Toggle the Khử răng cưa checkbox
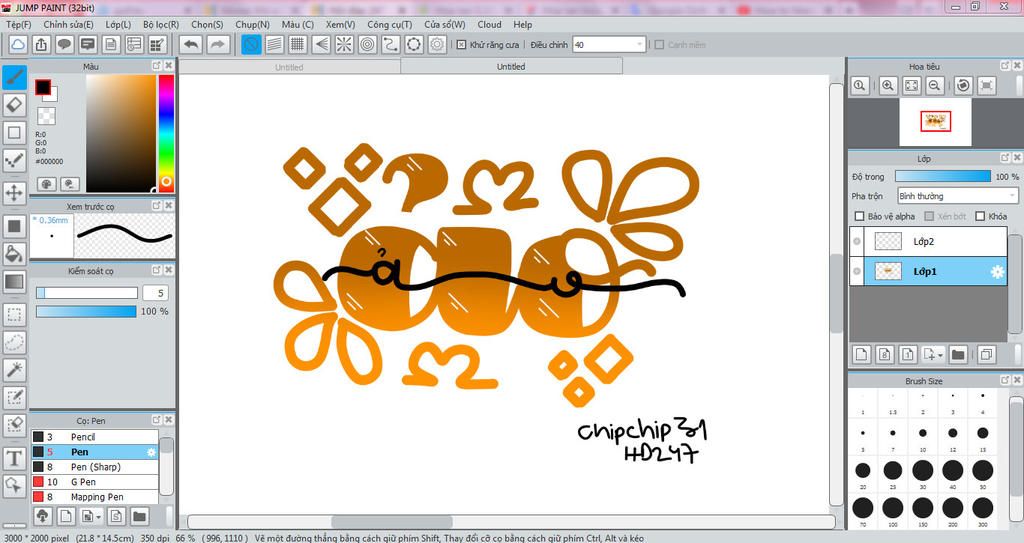This screenshot has width=1024, height=543. coord(461,44)
